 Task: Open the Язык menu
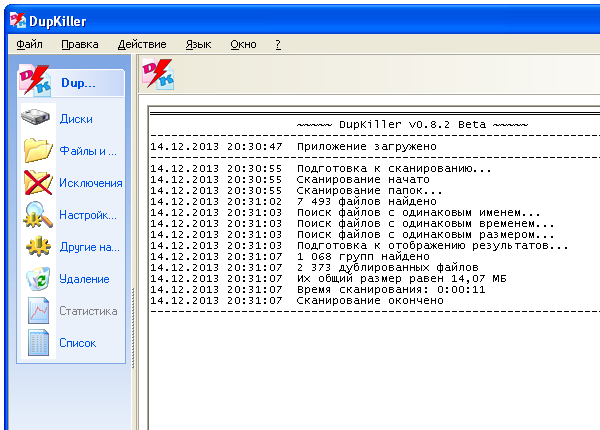tap(198, 44)
